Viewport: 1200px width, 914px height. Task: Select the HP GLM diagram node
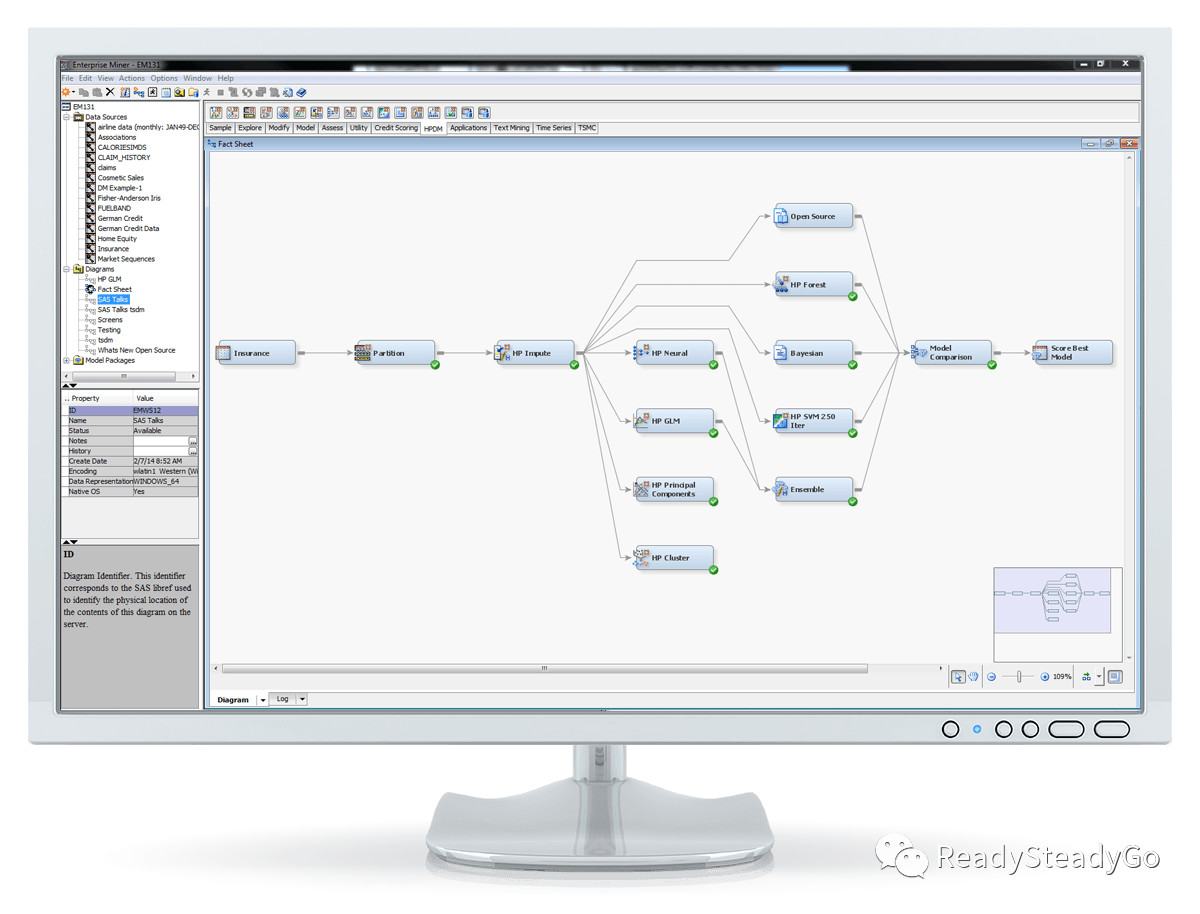(x=675, y=420)
